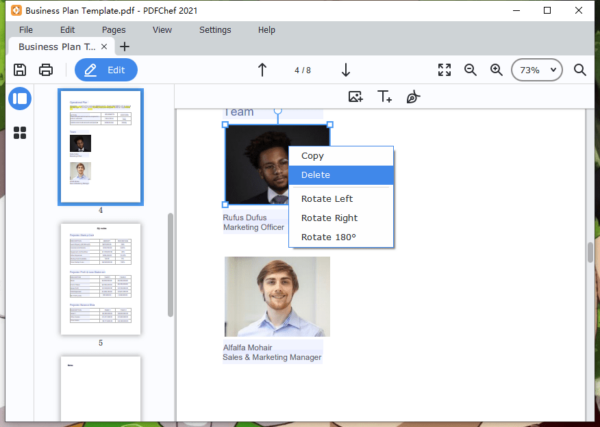Screen dimensions: 600x427
Task: Click the signature pen tool icon
Action: point(413,97)
